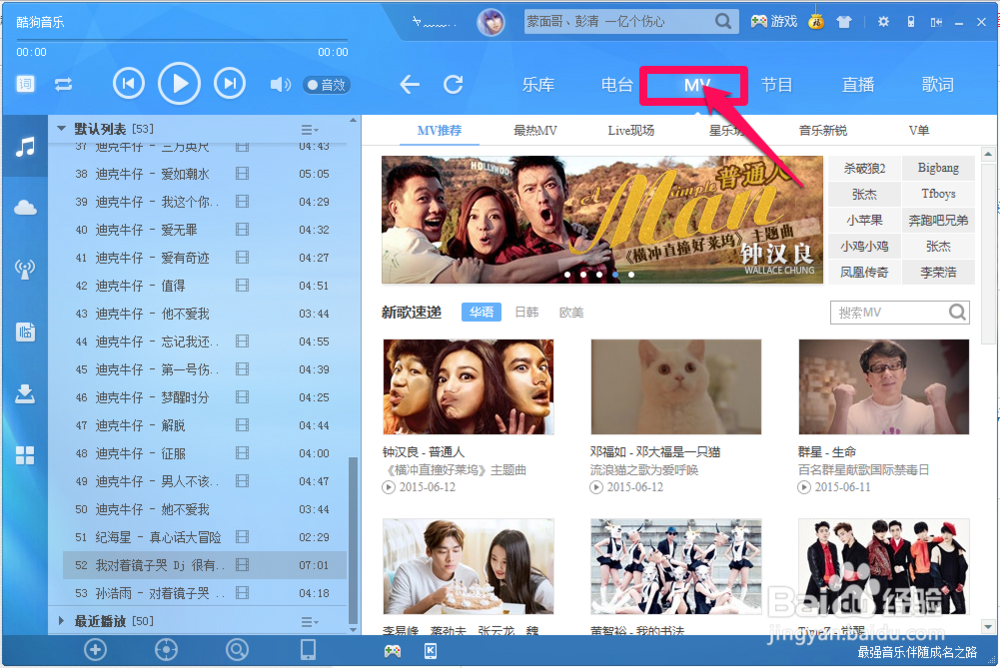Open phone transfer icon in bottom bar
The image size is (1000, 668).
[x=308, y=650]
